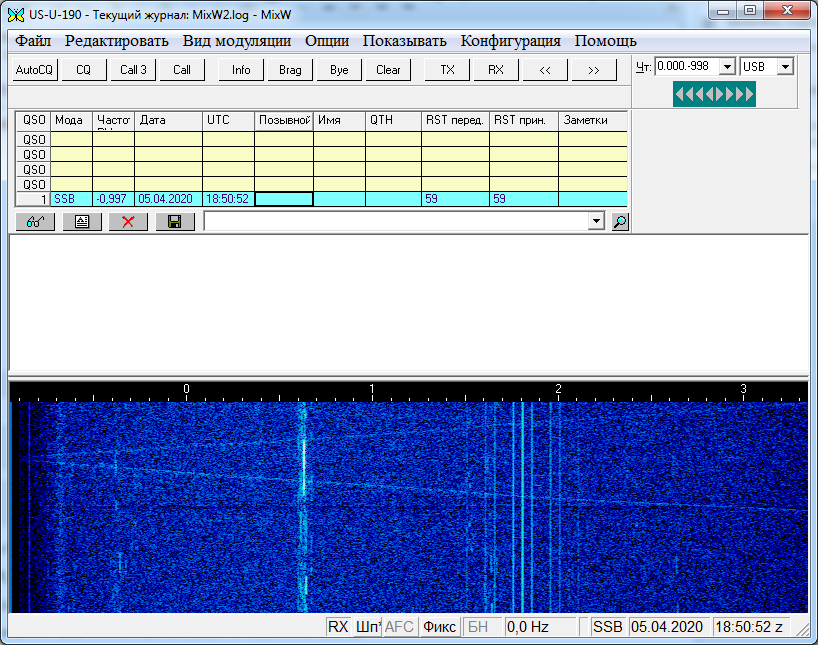Delete QSO with the red X icon

point(128,222)
